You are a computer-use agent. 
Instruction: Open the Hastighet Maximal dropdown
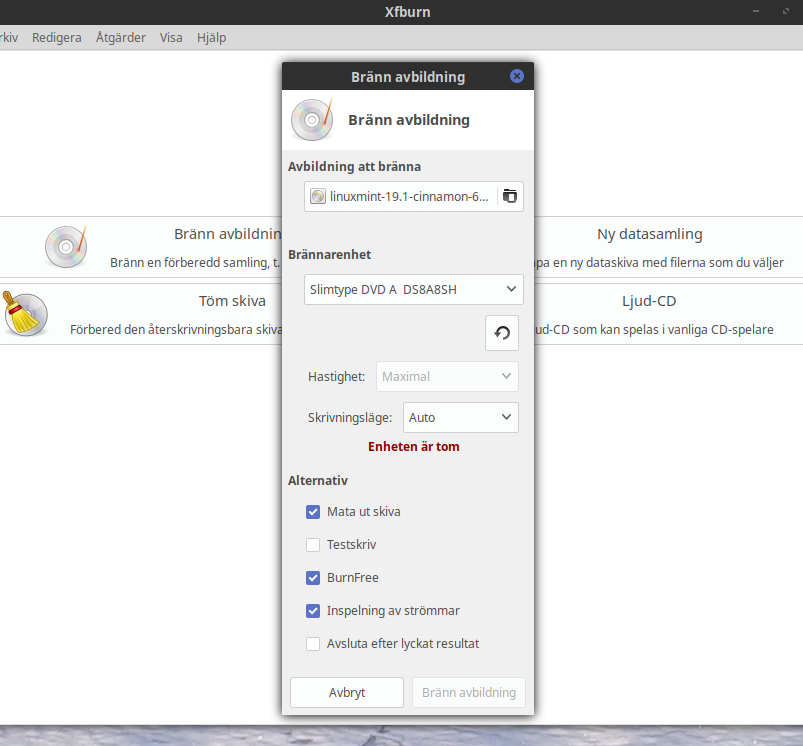pos(447,377)
